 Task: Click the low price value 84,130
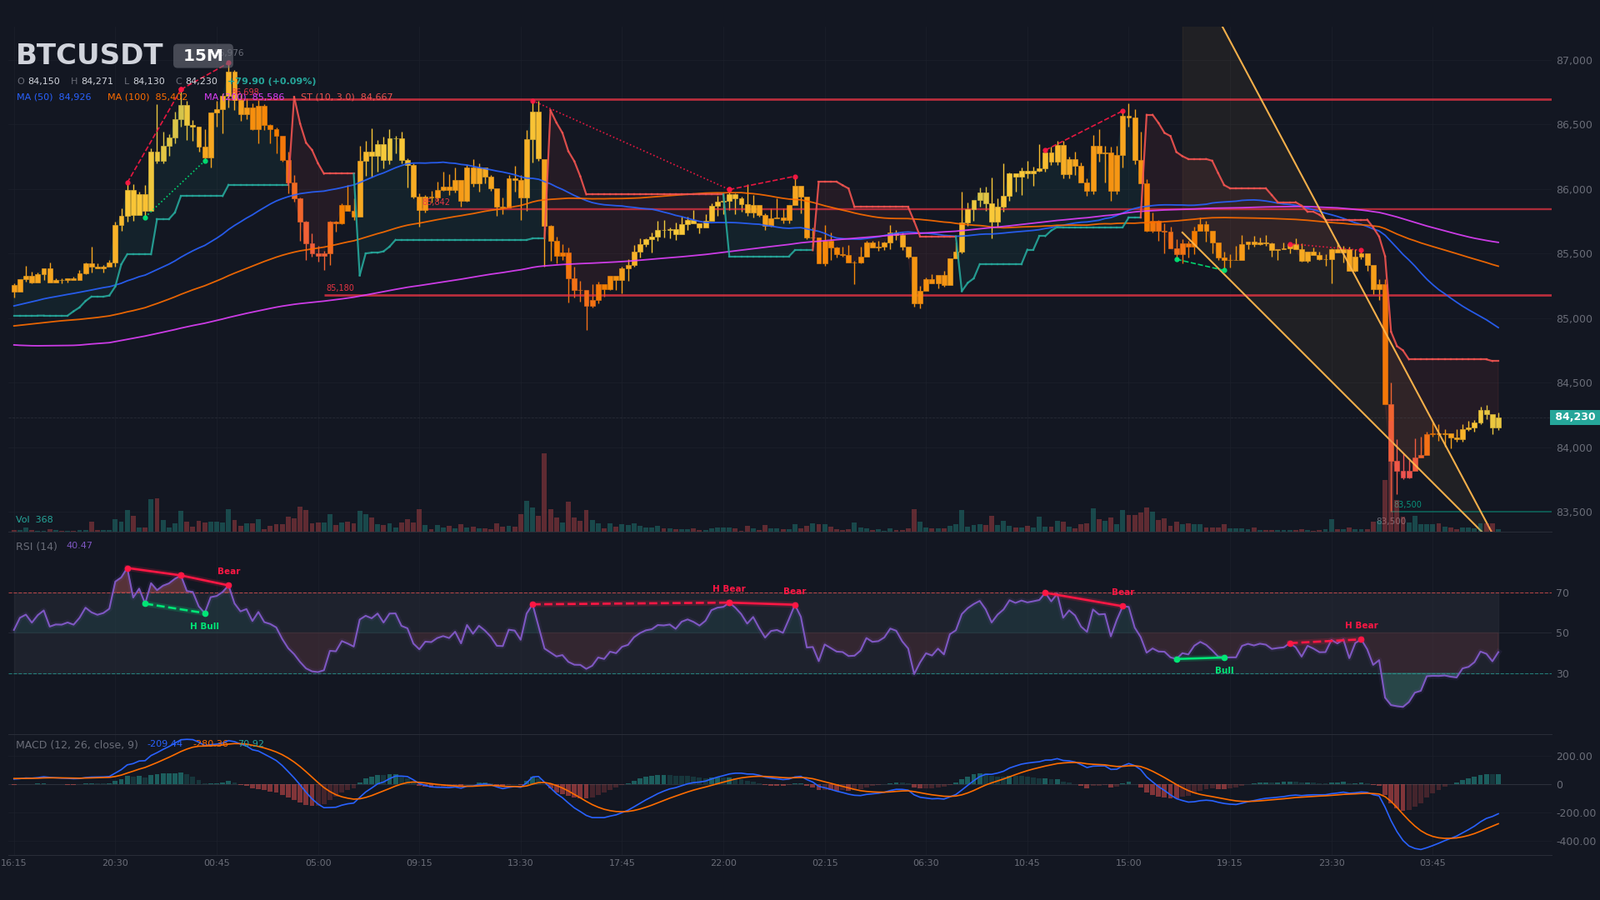(x=149, y=81)
